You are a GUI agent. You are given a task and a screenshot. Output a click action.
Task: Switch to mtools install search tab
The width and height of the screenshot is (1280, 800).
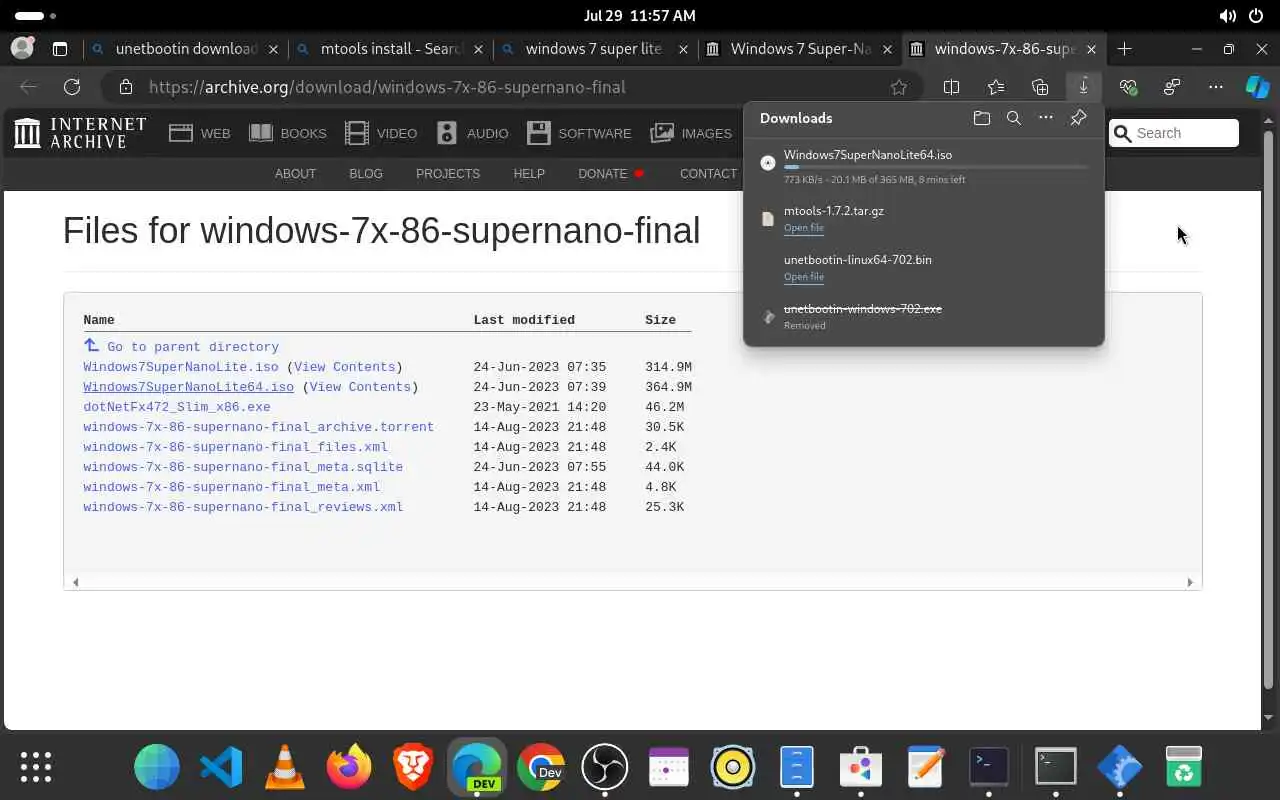(390, 48)
